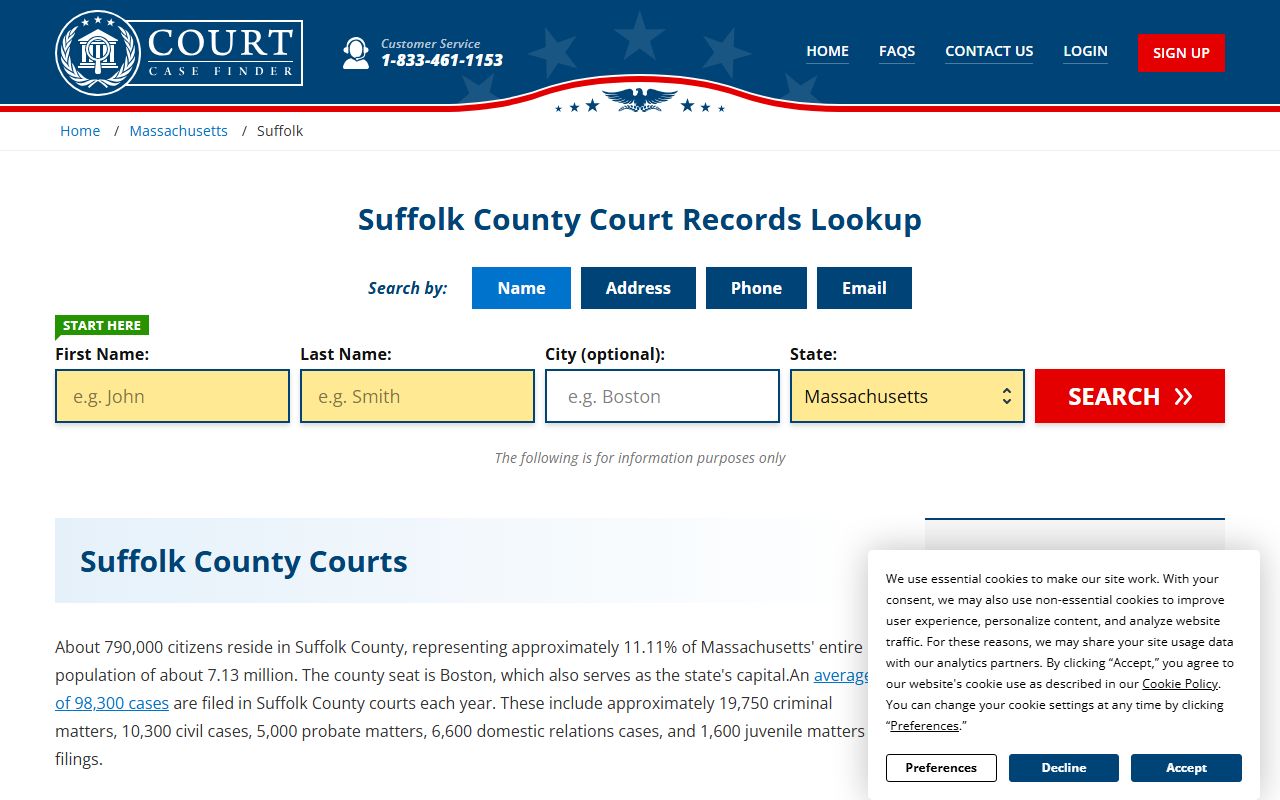The width and height of the screenshot is (1280, 800).
Task: Call customer service number 1-833-461-1153
Action: [442, 61]
